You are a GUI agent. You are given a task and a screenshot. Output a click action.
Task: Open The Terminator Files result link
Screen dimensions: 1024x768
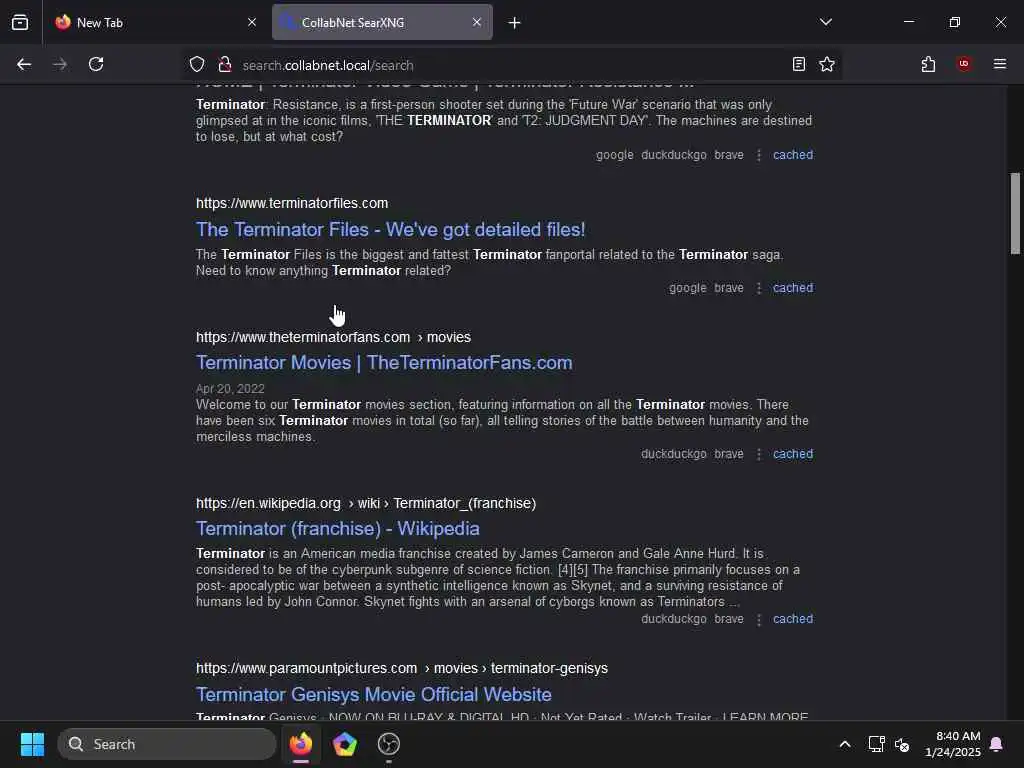pyautogui.click(x=391, y=229)
